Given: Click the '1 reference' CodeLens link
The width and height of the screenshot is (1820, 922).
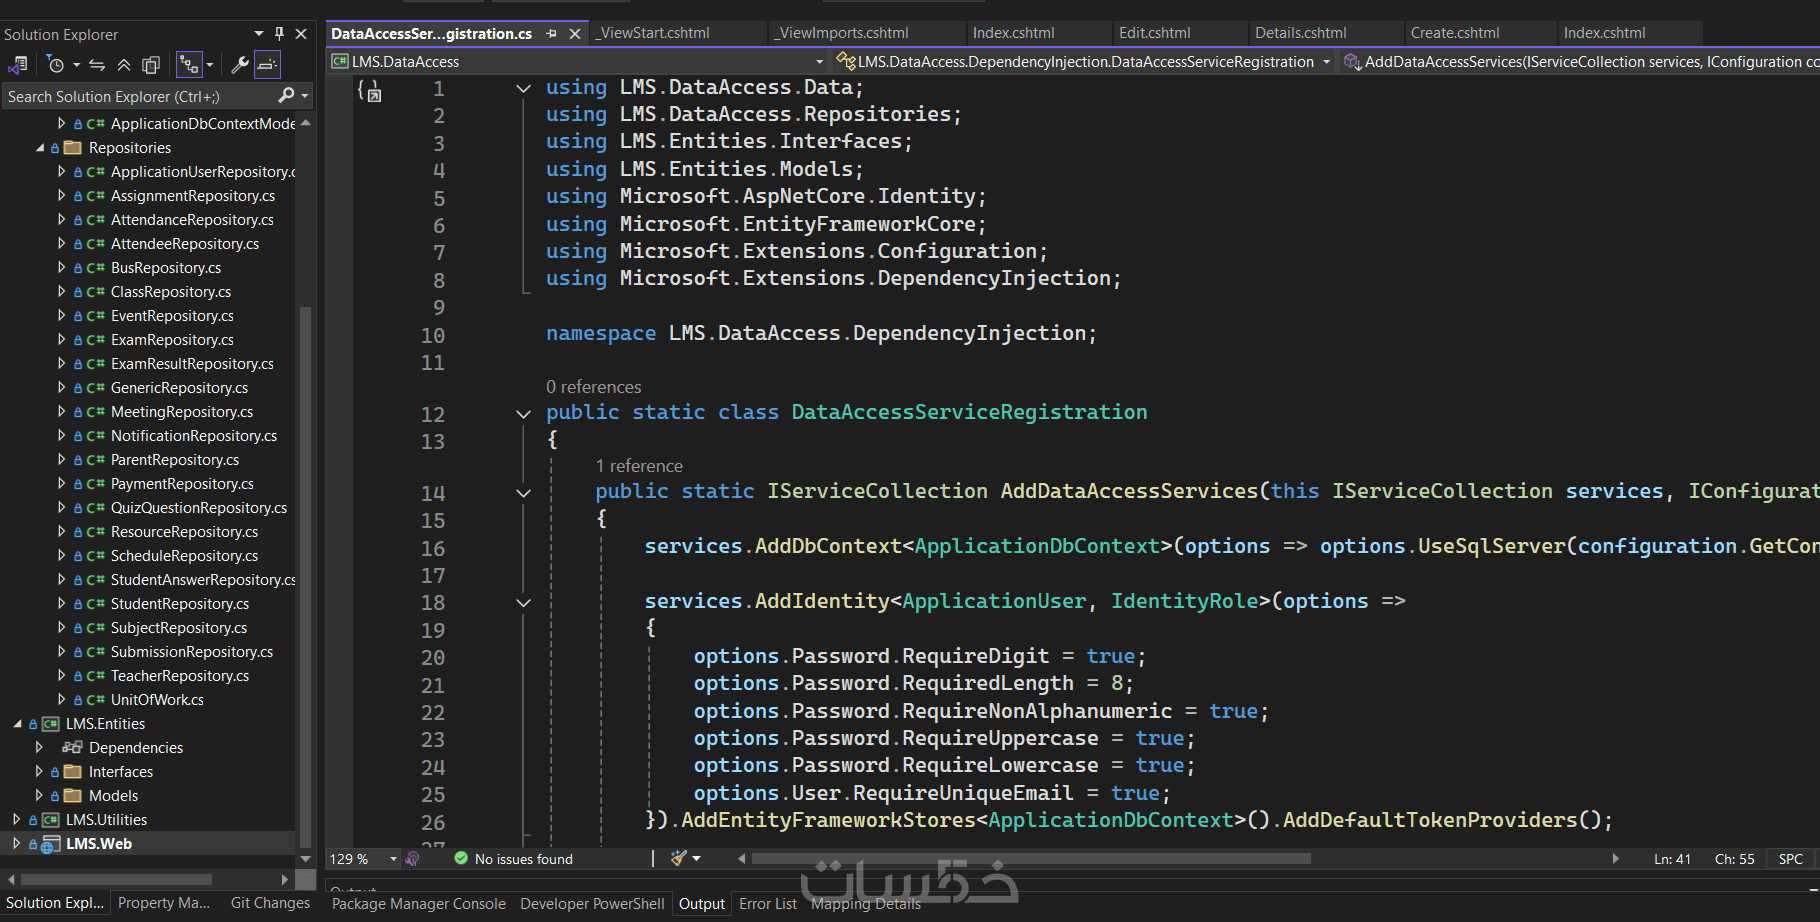Looking at the screenshot, I should 639,466.
